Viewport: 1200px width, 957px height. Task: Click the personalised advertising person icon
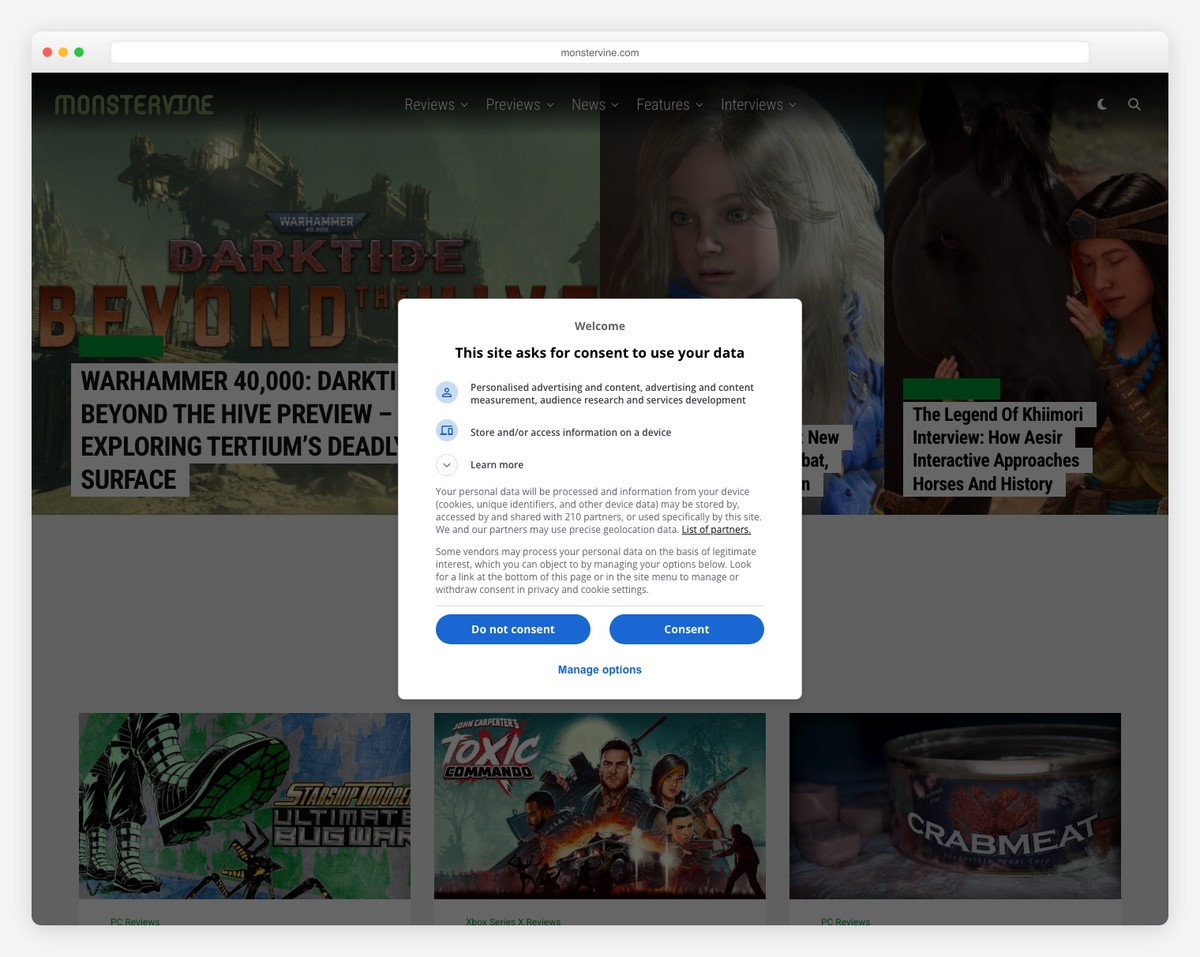click(x=447, y=393)
